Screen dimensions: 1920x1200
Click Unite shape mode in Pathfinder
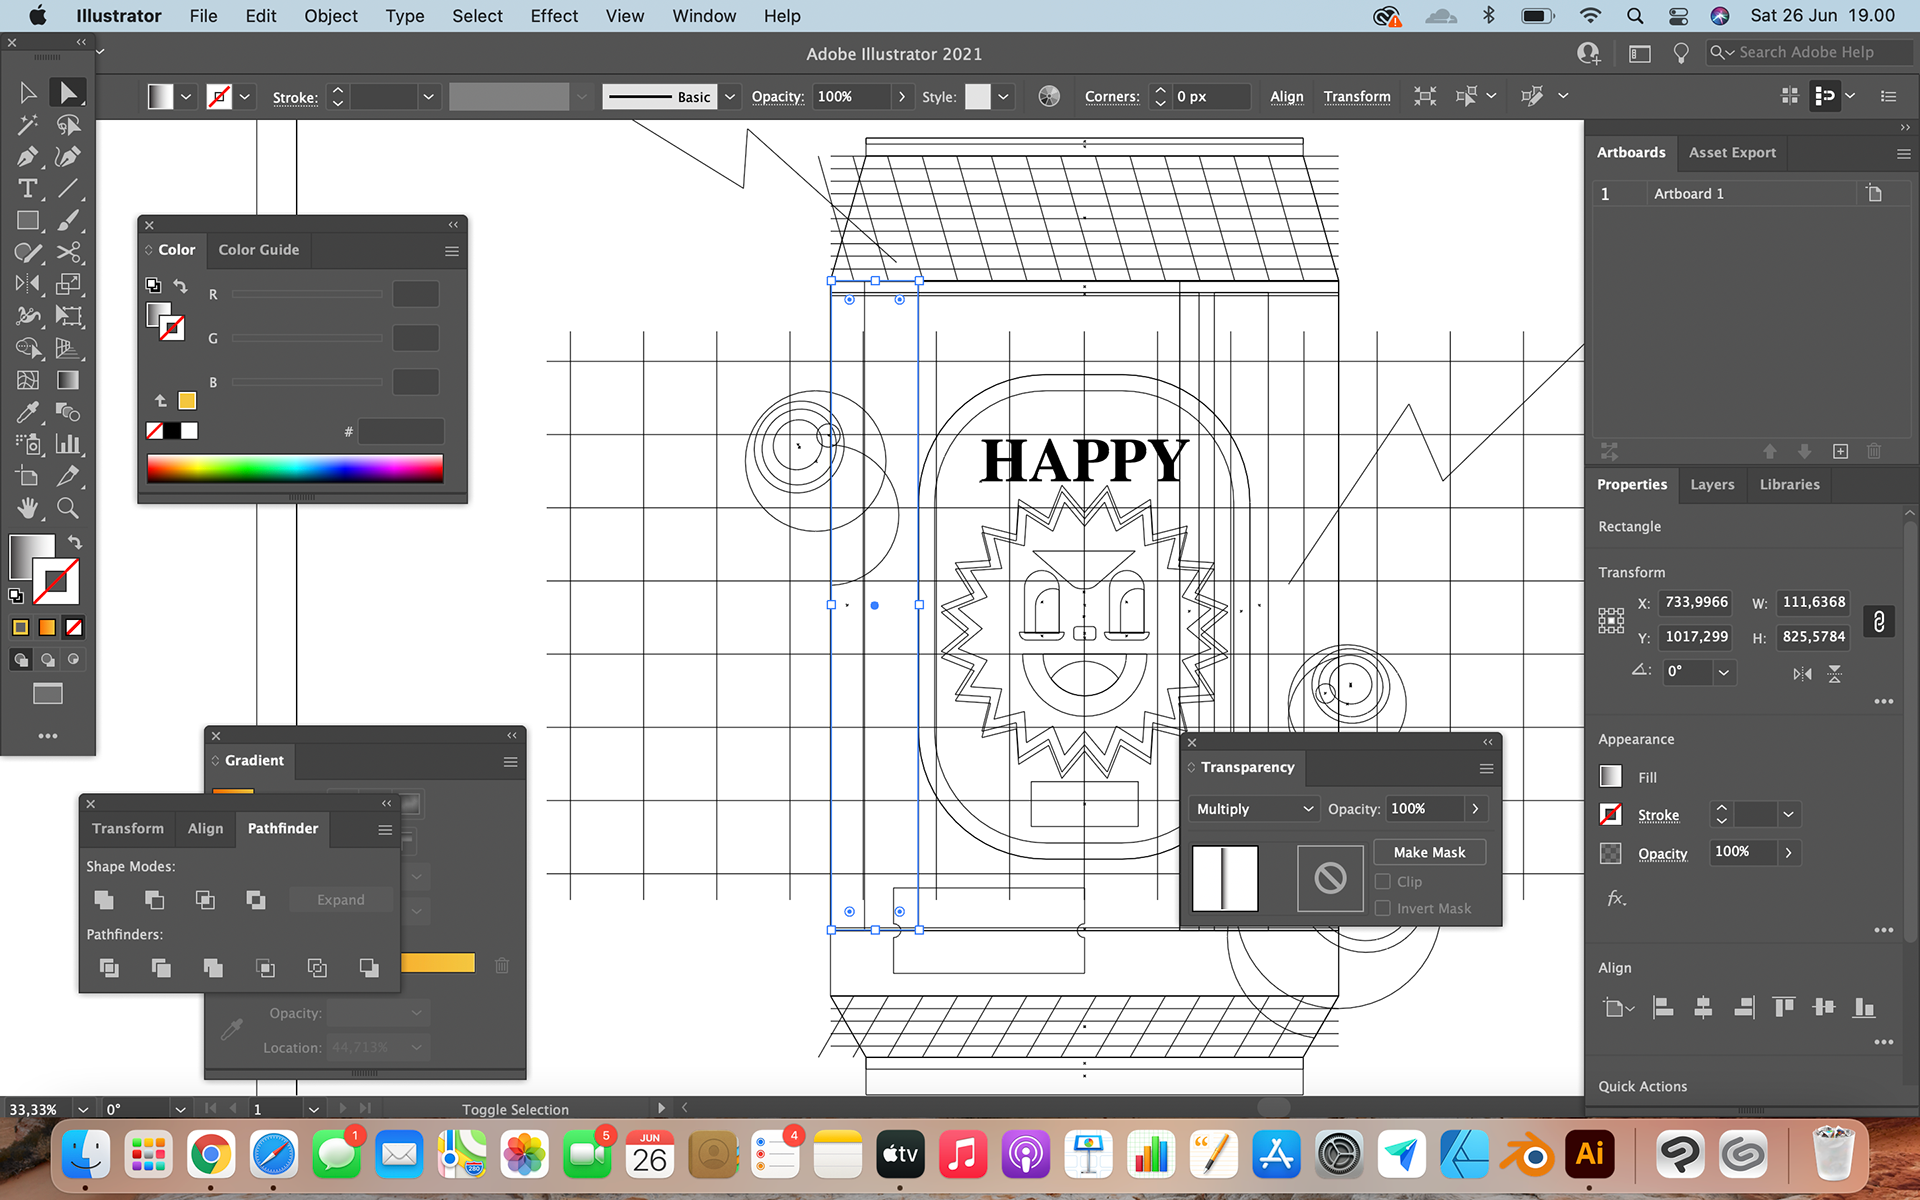point(104,900)
